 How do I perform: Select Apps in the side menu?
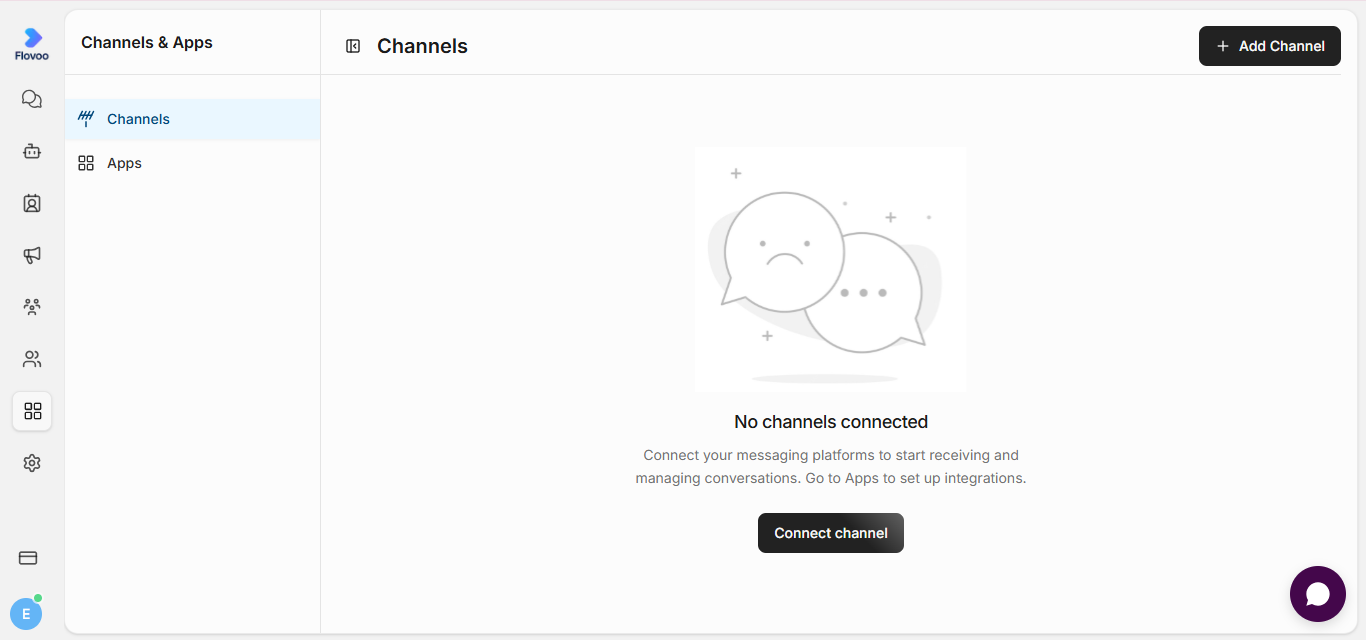pyautogui.click(x=193, y=163)
